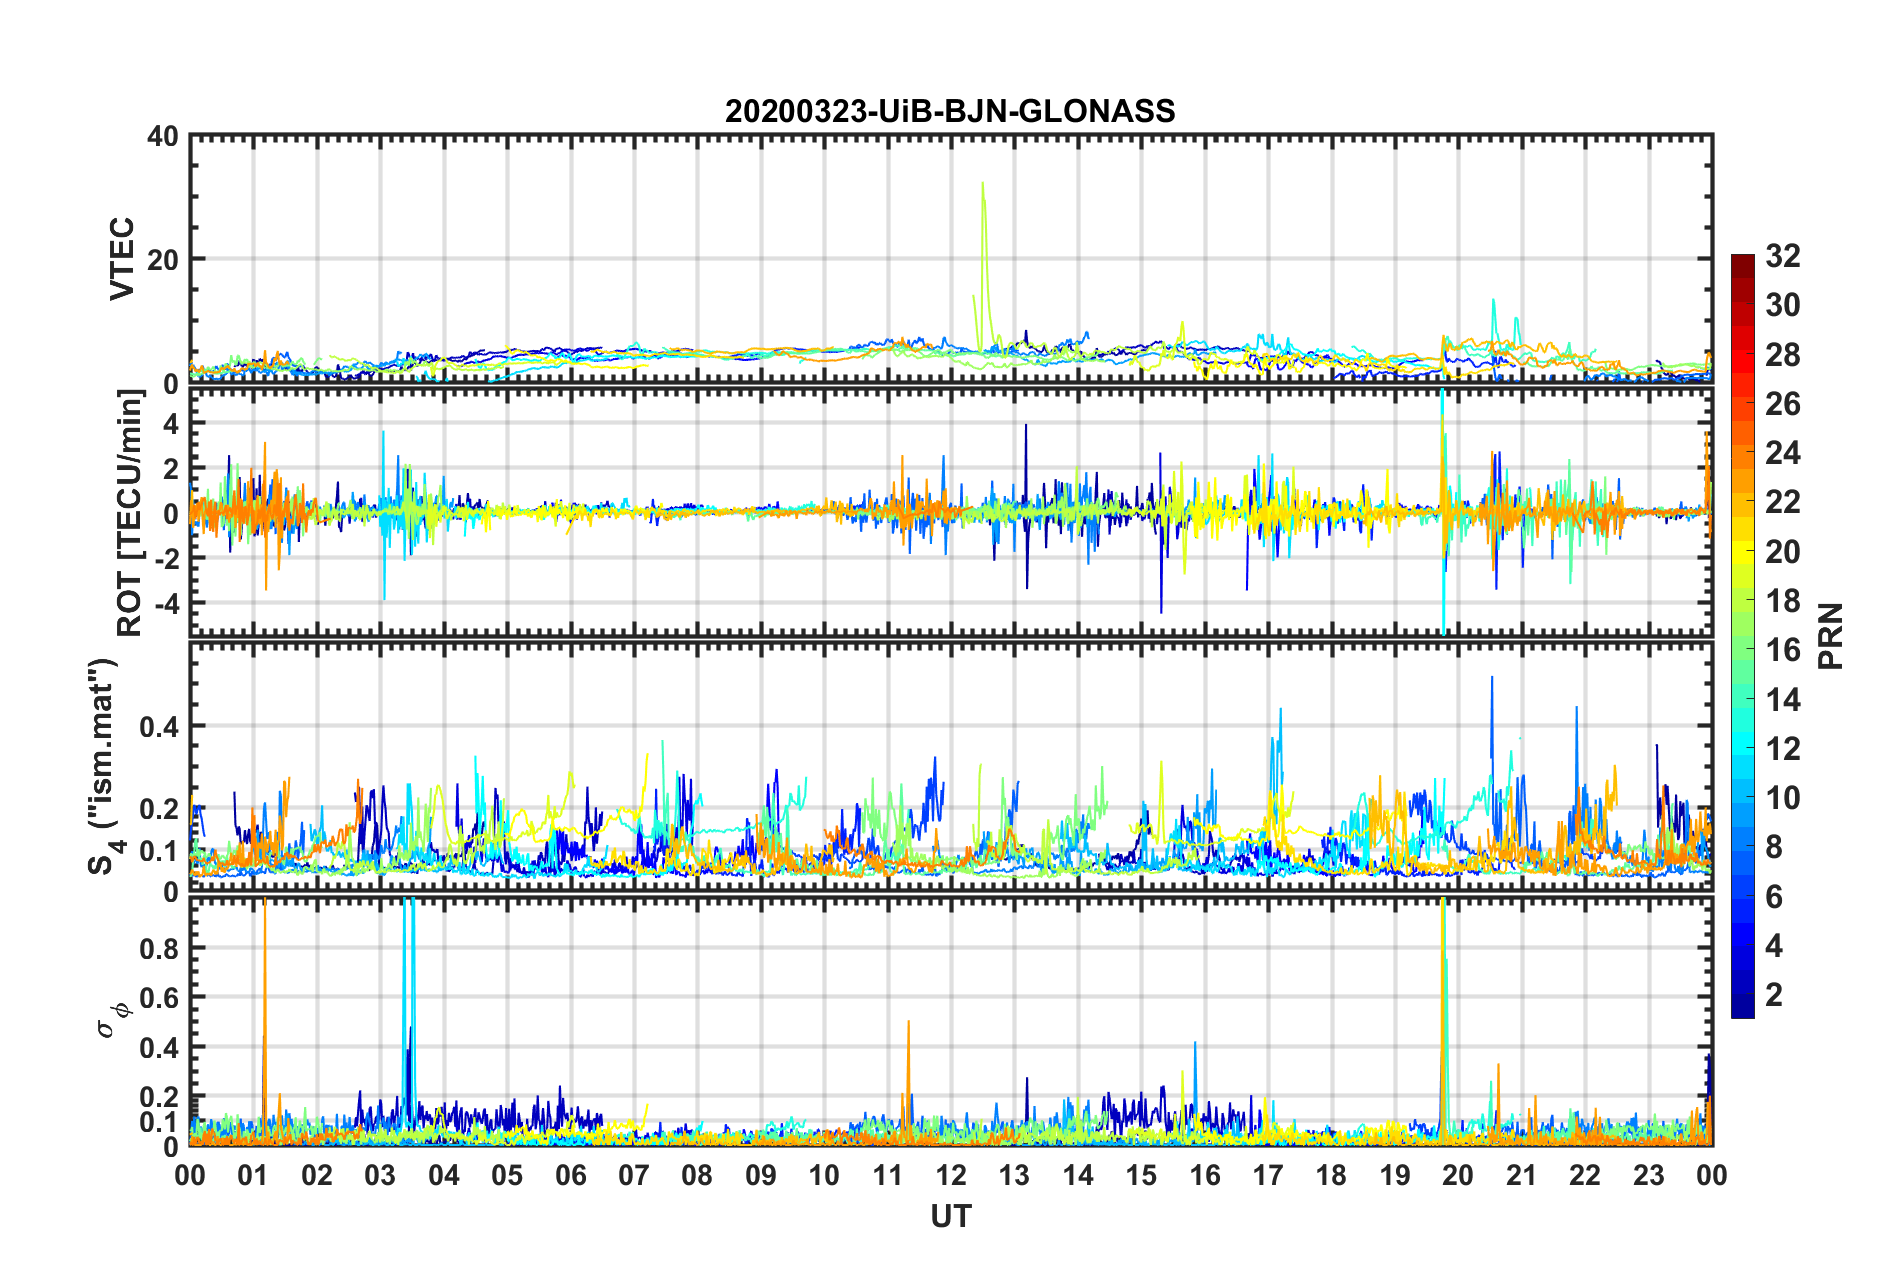Select the S4 ("ism.mat") y-axis label

point(106,766)
